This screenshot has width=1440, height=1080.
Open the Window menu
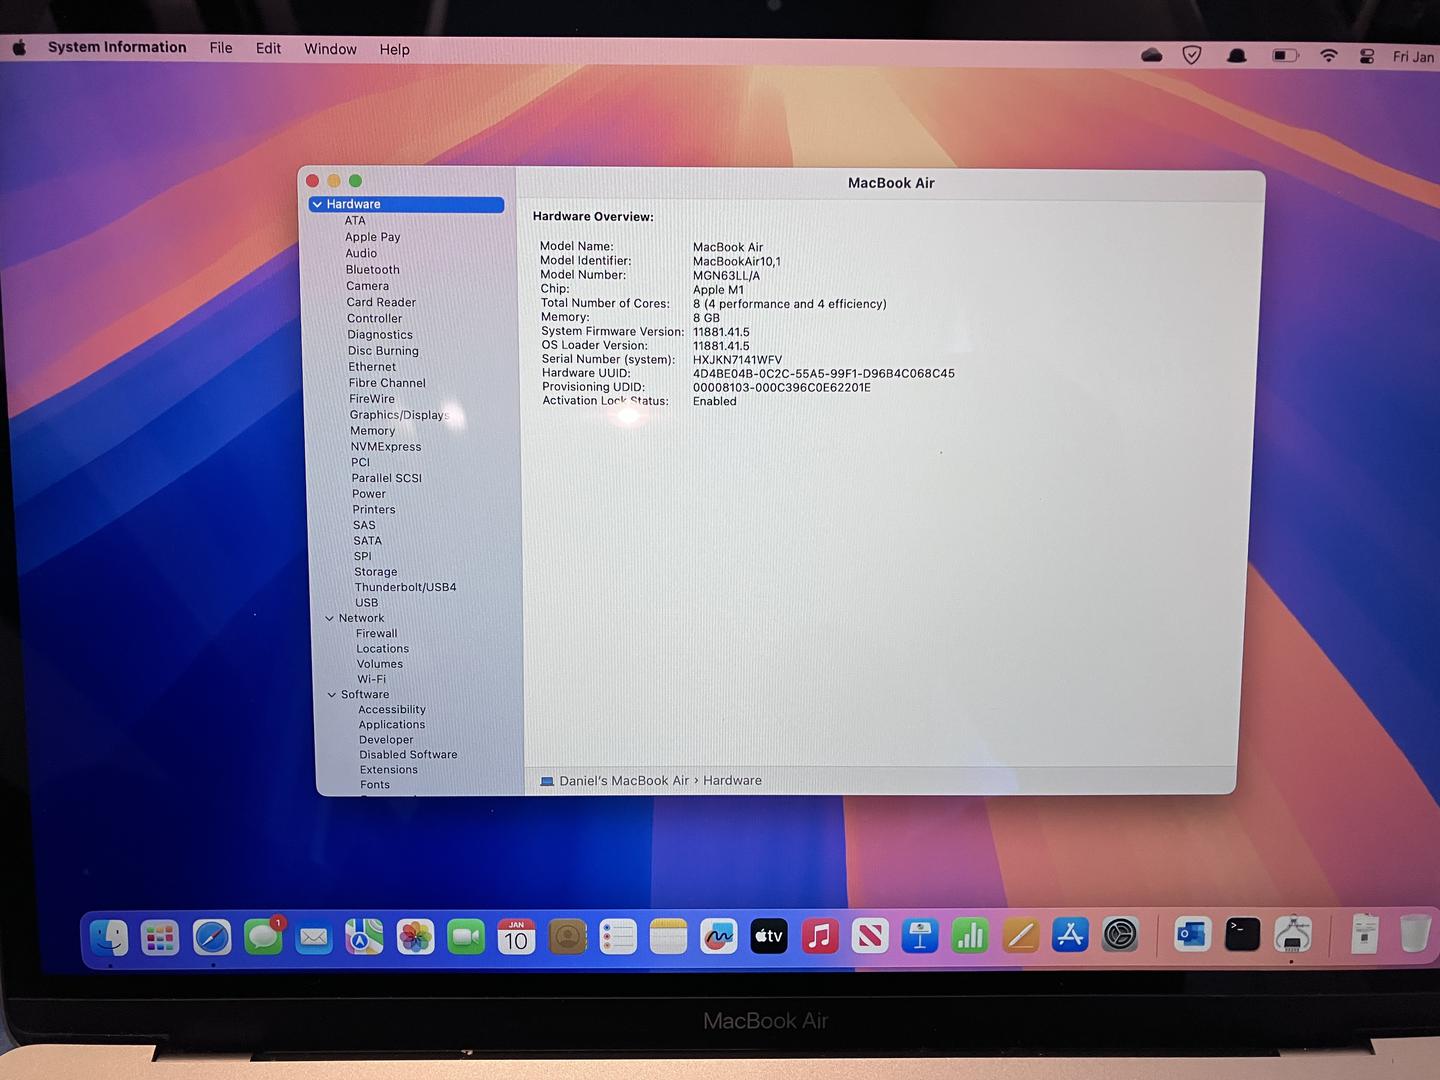click(330, 49)
